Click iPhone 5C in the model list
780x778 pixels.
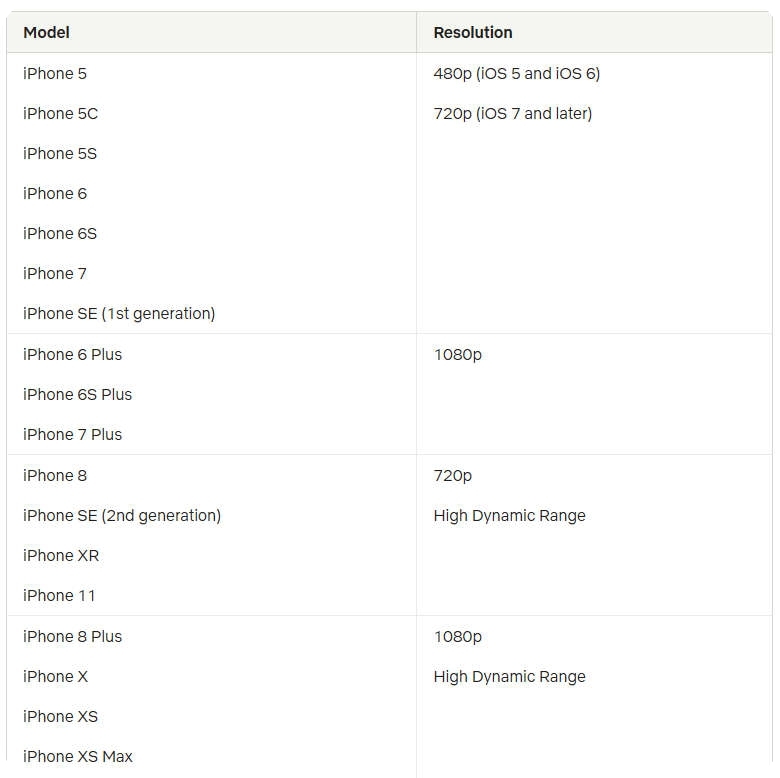click(x=60, y=113)
